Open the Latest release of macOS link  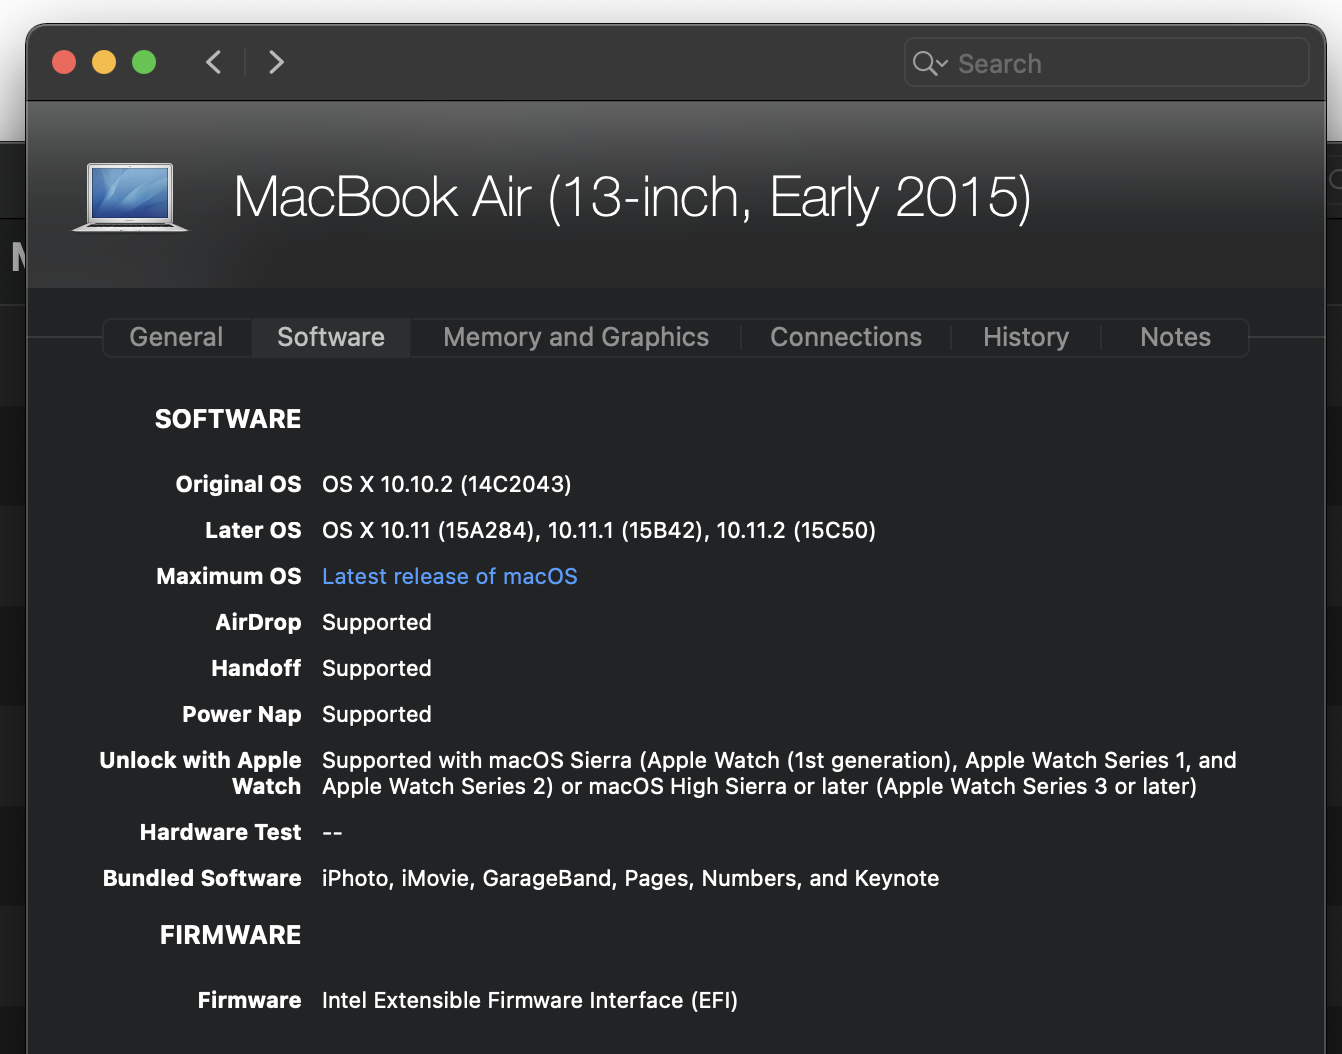[450, 576]
